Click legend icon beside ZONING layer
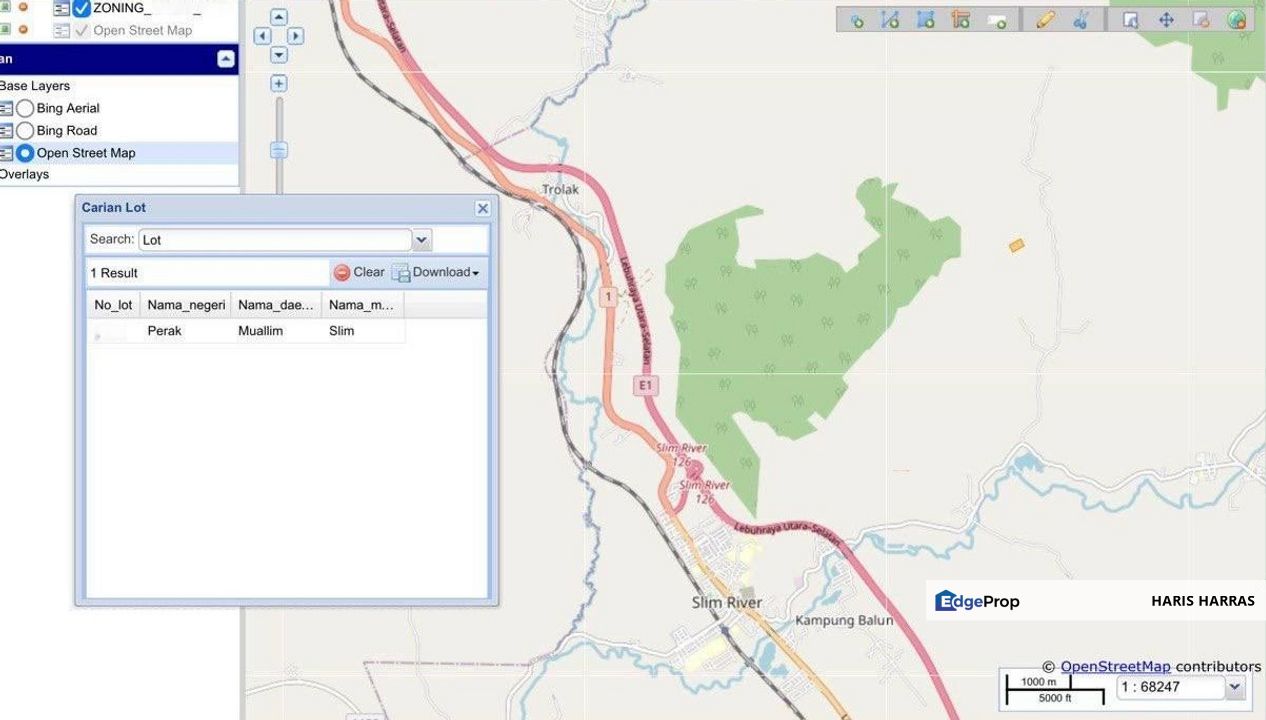The width and height of the screenshot is (1266, 720). point(62,8)
